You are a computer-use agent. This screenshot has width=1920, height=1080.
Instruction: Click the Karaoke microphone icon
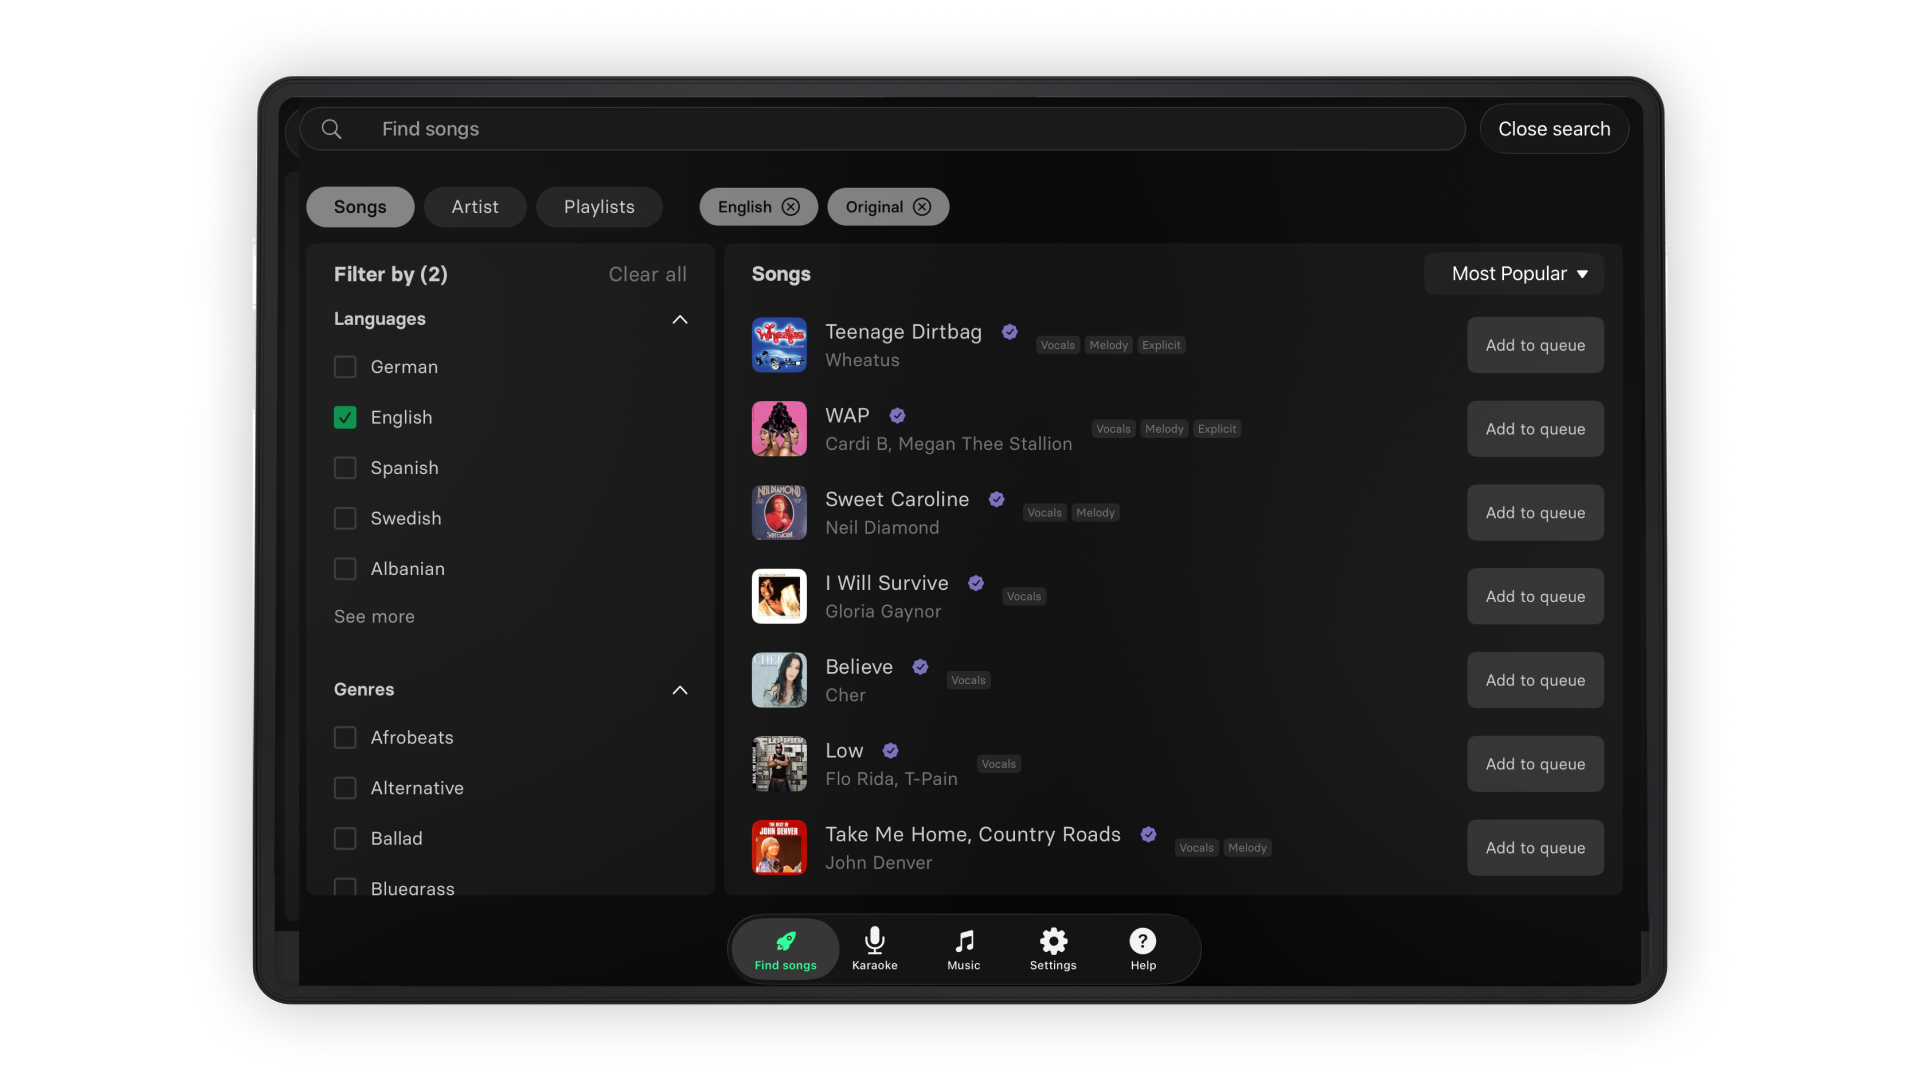click(x=874, y=941)
